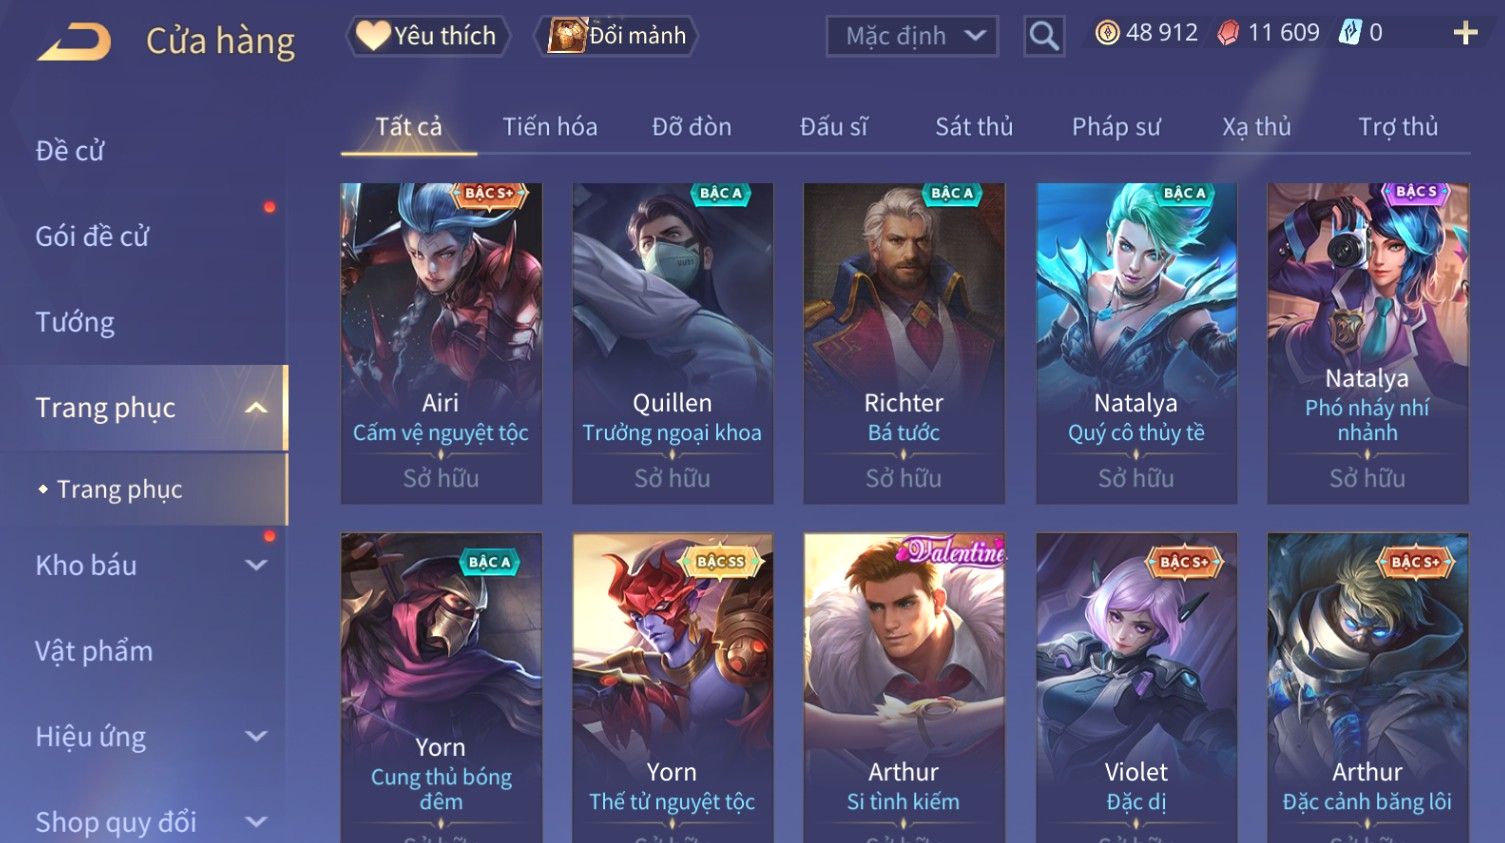Viewport: 1505px width, 843px height.
Task: Click the gold coin balance icon
Action: point(1107,33)
